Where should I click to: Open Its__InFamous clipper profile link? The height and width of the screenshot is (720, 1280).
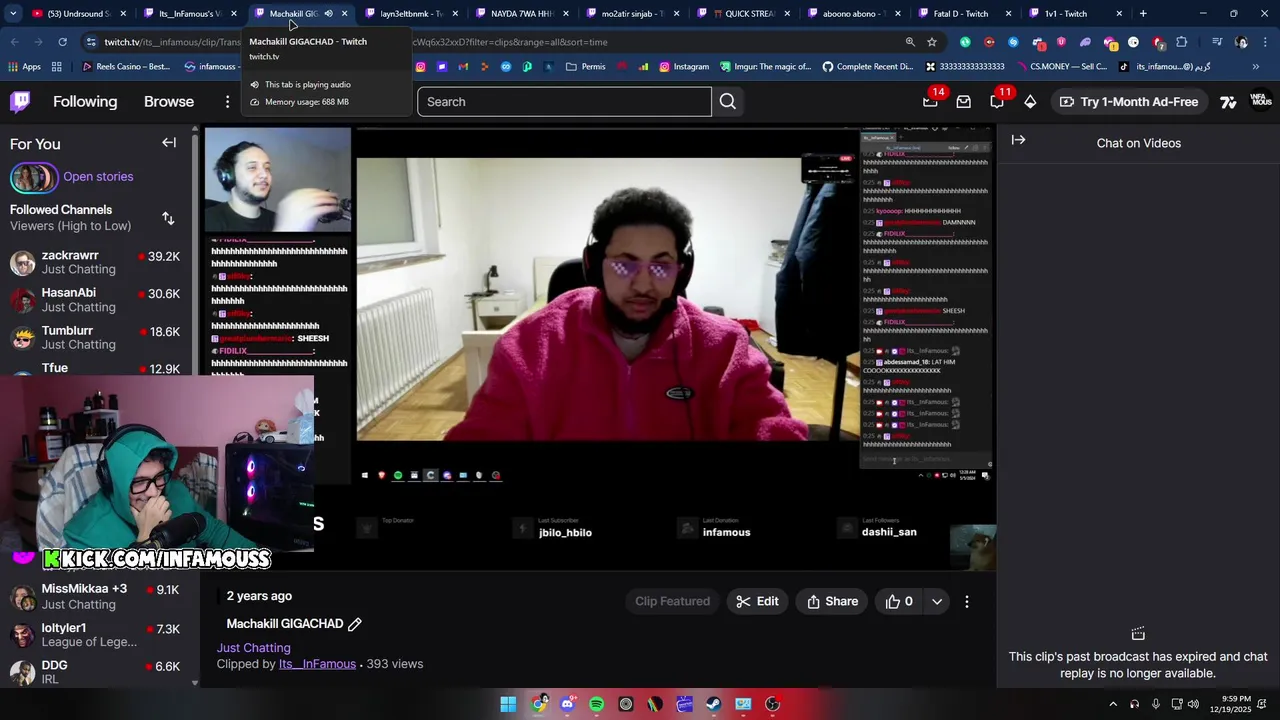click(x=317, y=664)
